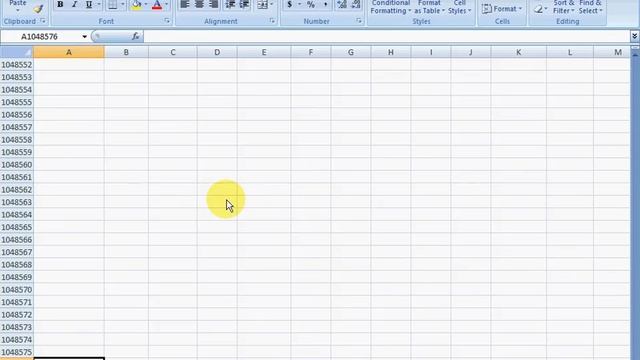Image resolution: width=640 pixels, height=360 pixels.
Task: Open Find & Select menu
Action: pos(590,7)
